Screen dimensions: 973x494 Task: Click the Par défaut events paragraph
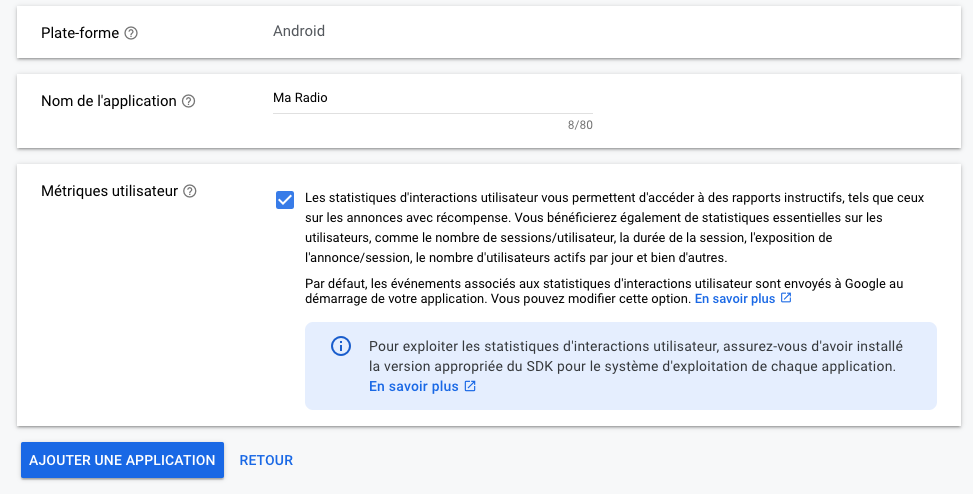(604, 292)
